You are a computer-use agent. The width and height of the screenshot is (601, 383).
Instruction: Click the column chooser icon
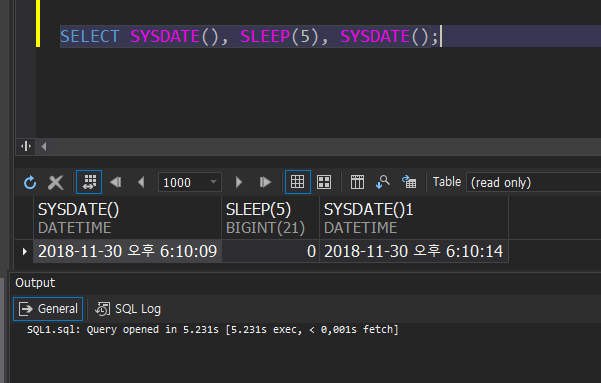tap(357, 182)
